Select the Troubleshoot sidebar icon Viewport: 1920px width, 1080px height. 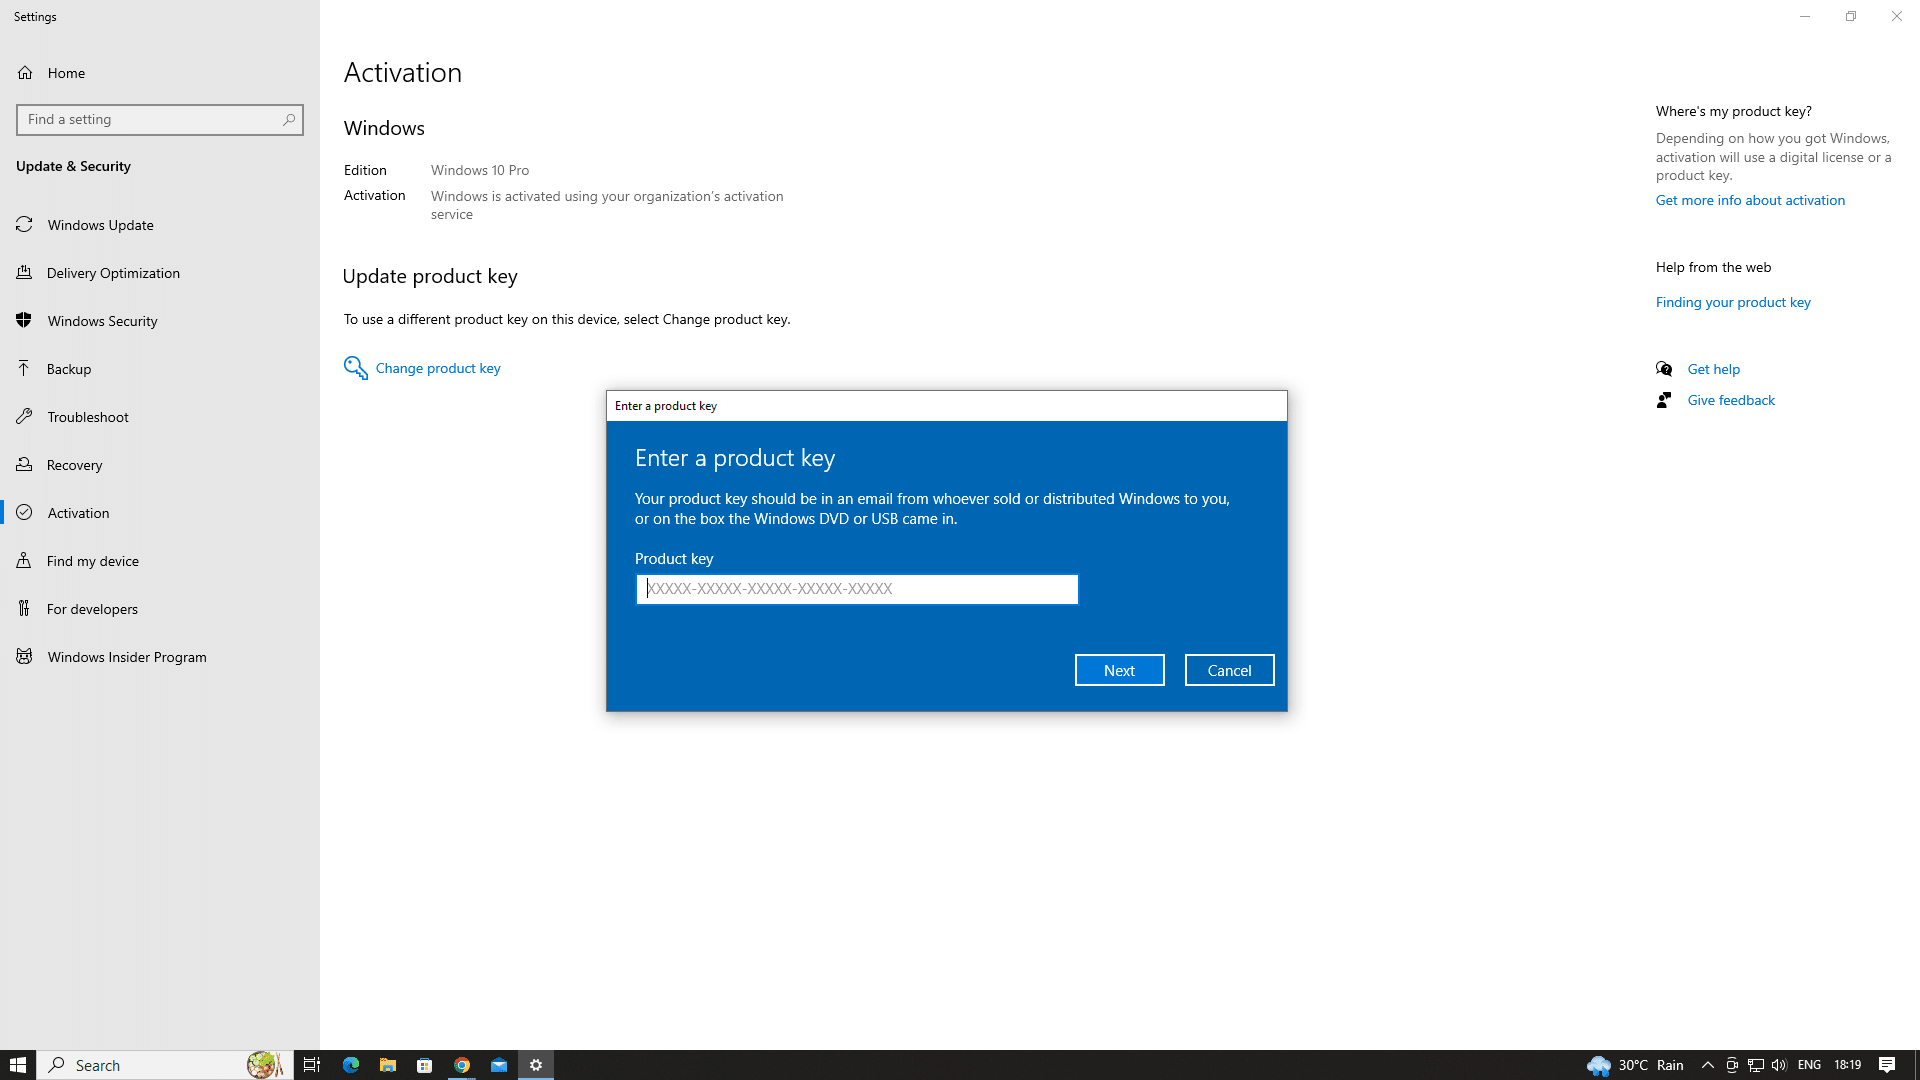[x=24, y=417]
